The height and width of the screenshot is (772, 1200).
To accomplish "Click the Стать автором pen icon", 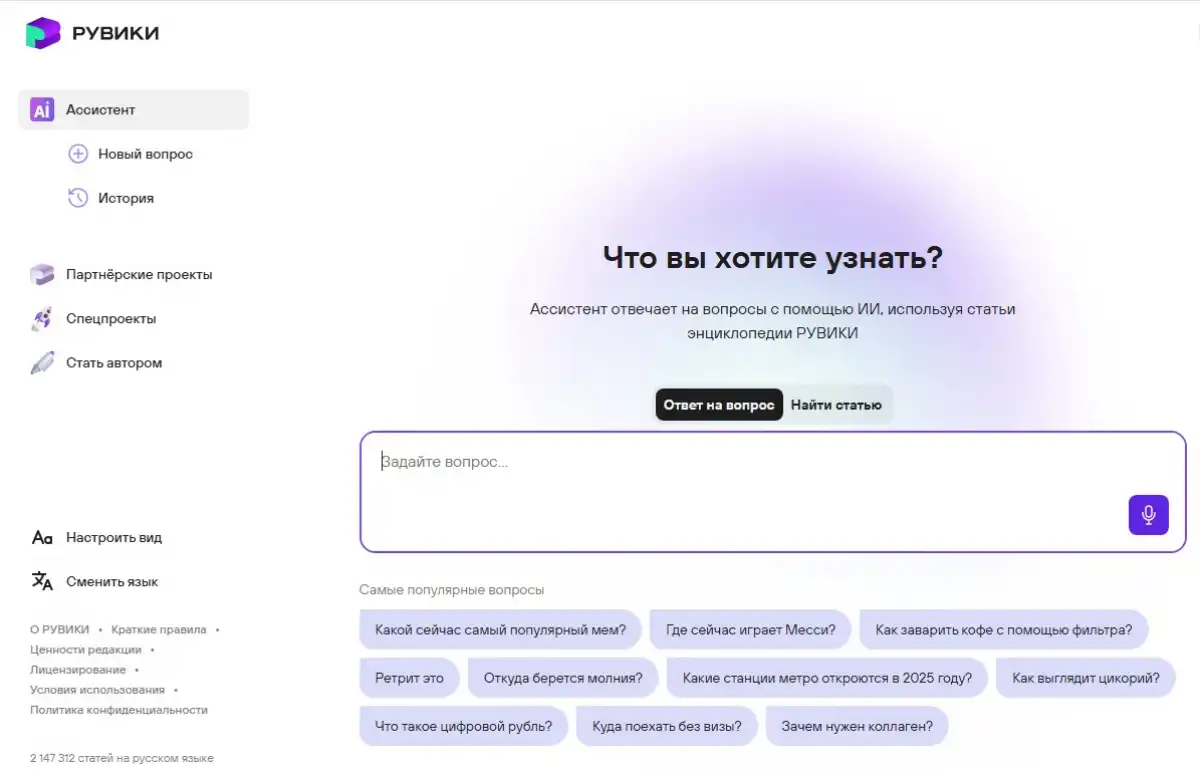I will (x=42, y=363).
